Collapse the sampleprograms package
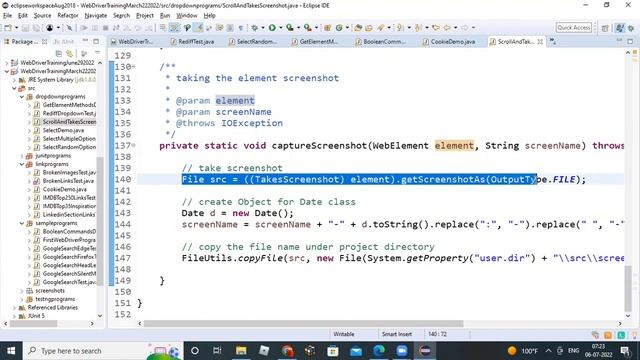The height and width of the screenshot is (360, 640). (x=22, y=223)
